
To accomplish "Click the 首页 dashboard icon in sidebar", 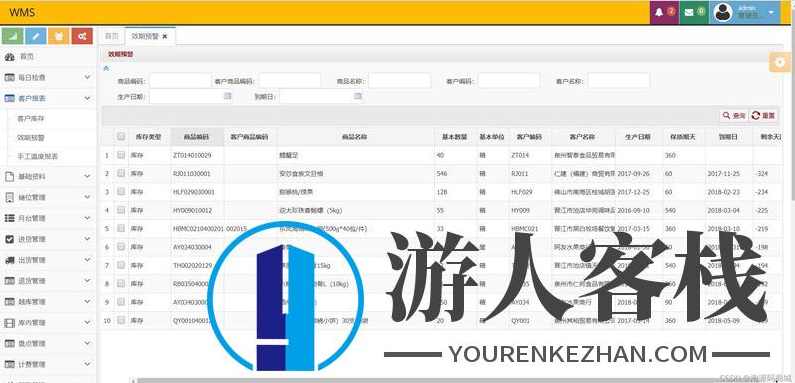I will [x=10, y=57].
